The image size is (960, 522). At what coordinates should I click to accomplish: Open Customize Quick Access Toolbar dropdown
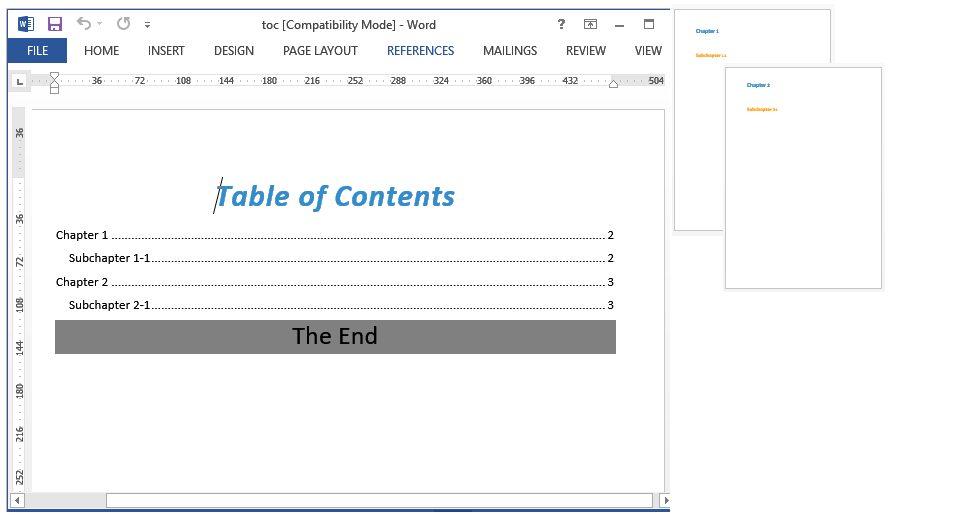[148, 24]
